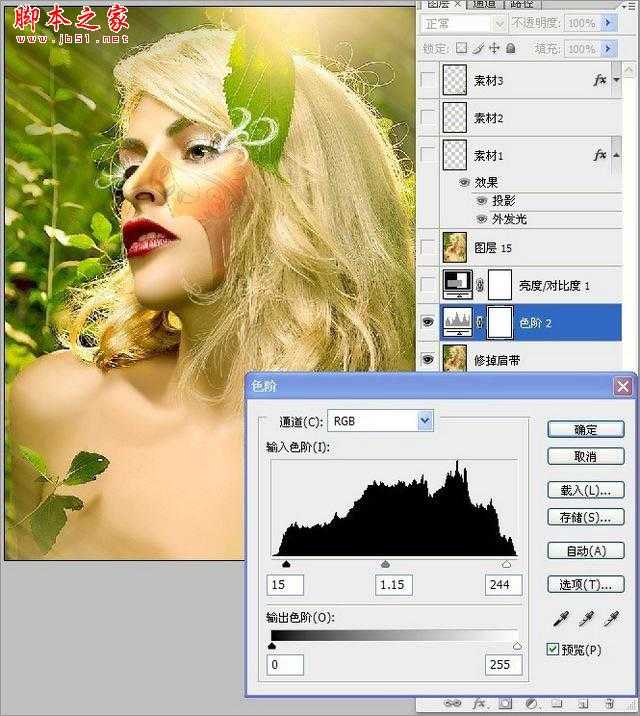Switch to the 路径 Paths tab

(x=522, y=5)
